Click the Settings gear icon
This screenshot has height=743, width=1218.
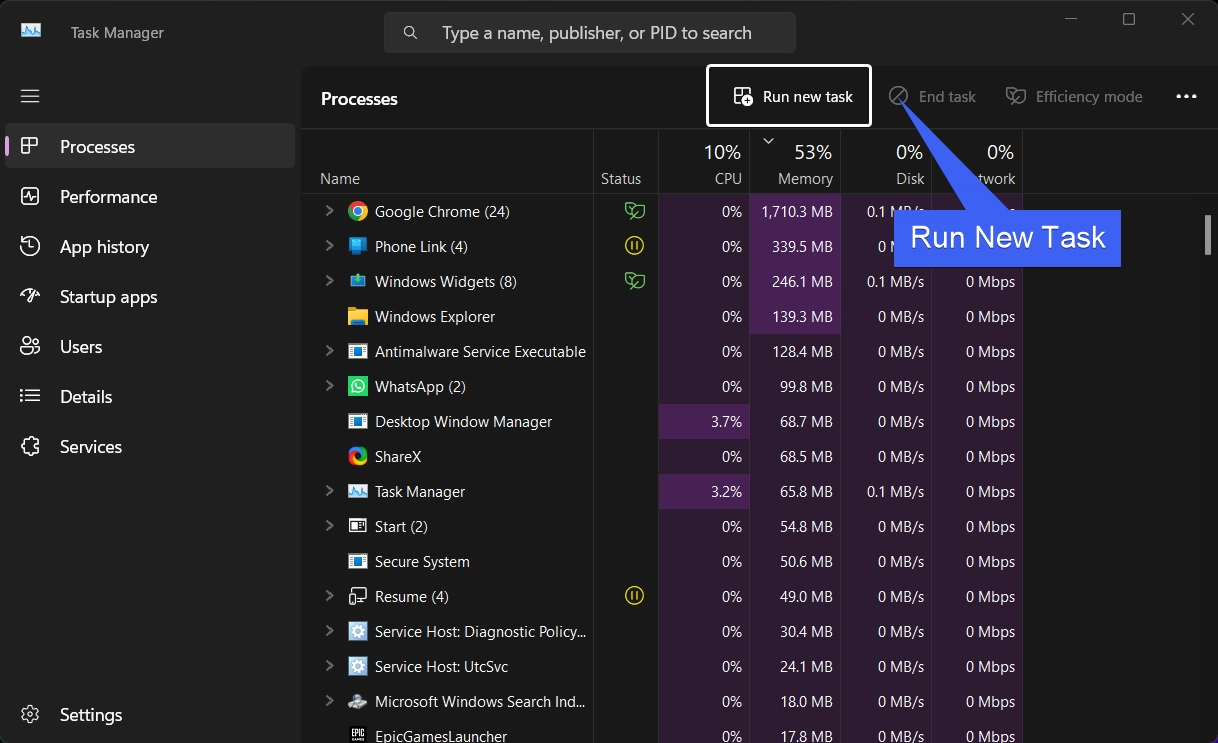pos(30,715)
